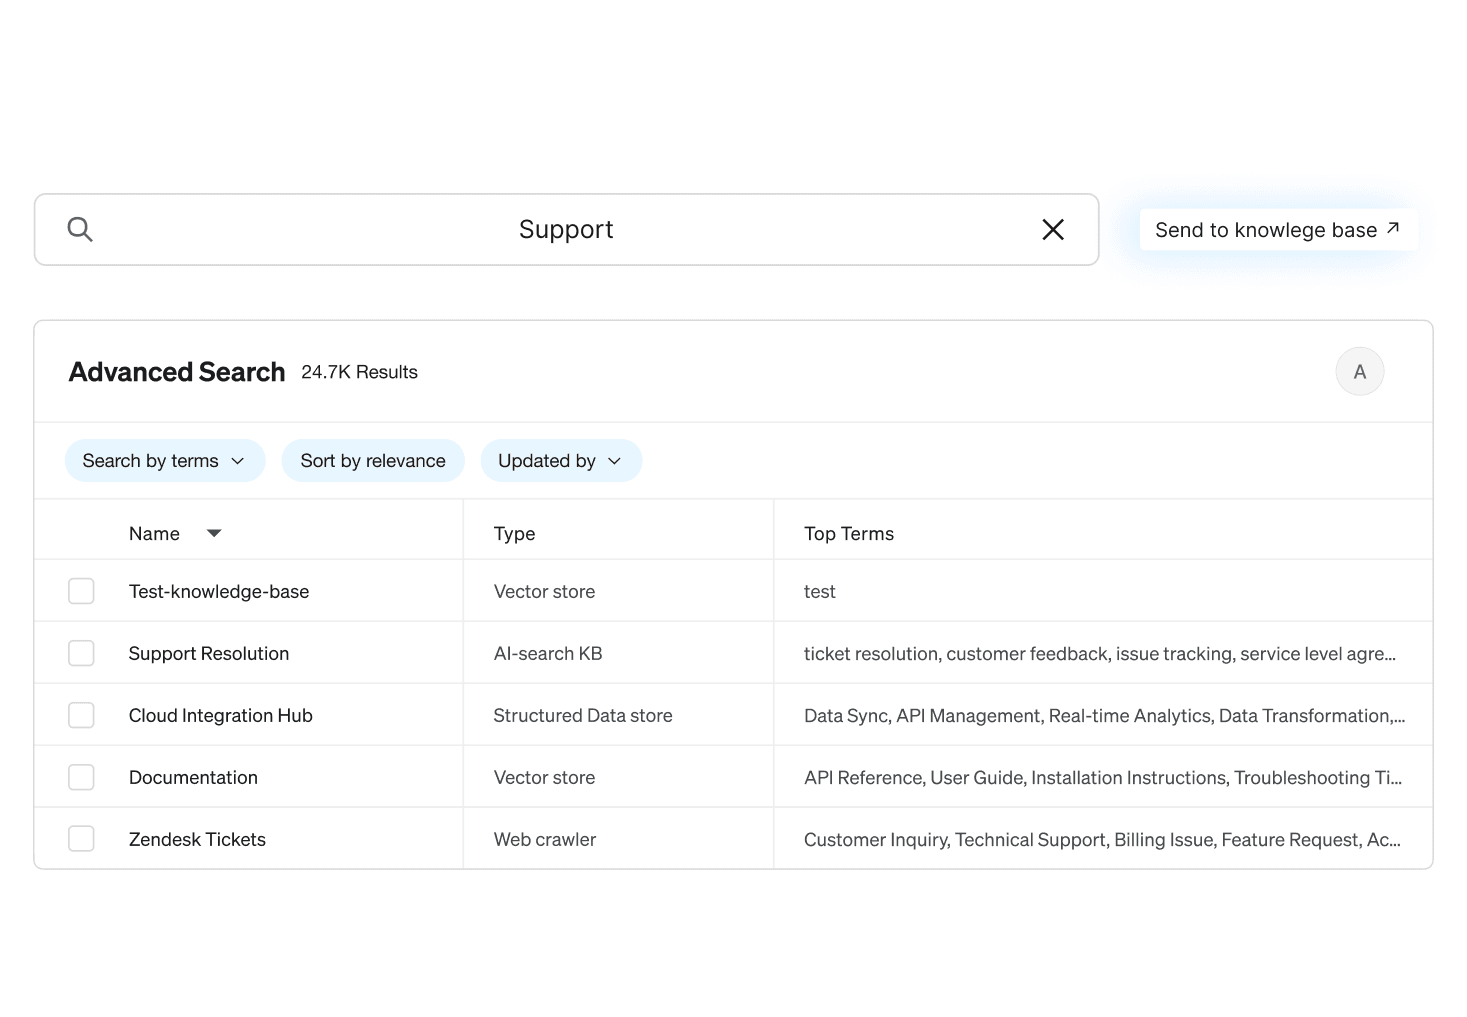This screenshot has width=1467, height=1017.
Task: Select the Cloud Integration Hub checkbox
Action: click(81, 715)
